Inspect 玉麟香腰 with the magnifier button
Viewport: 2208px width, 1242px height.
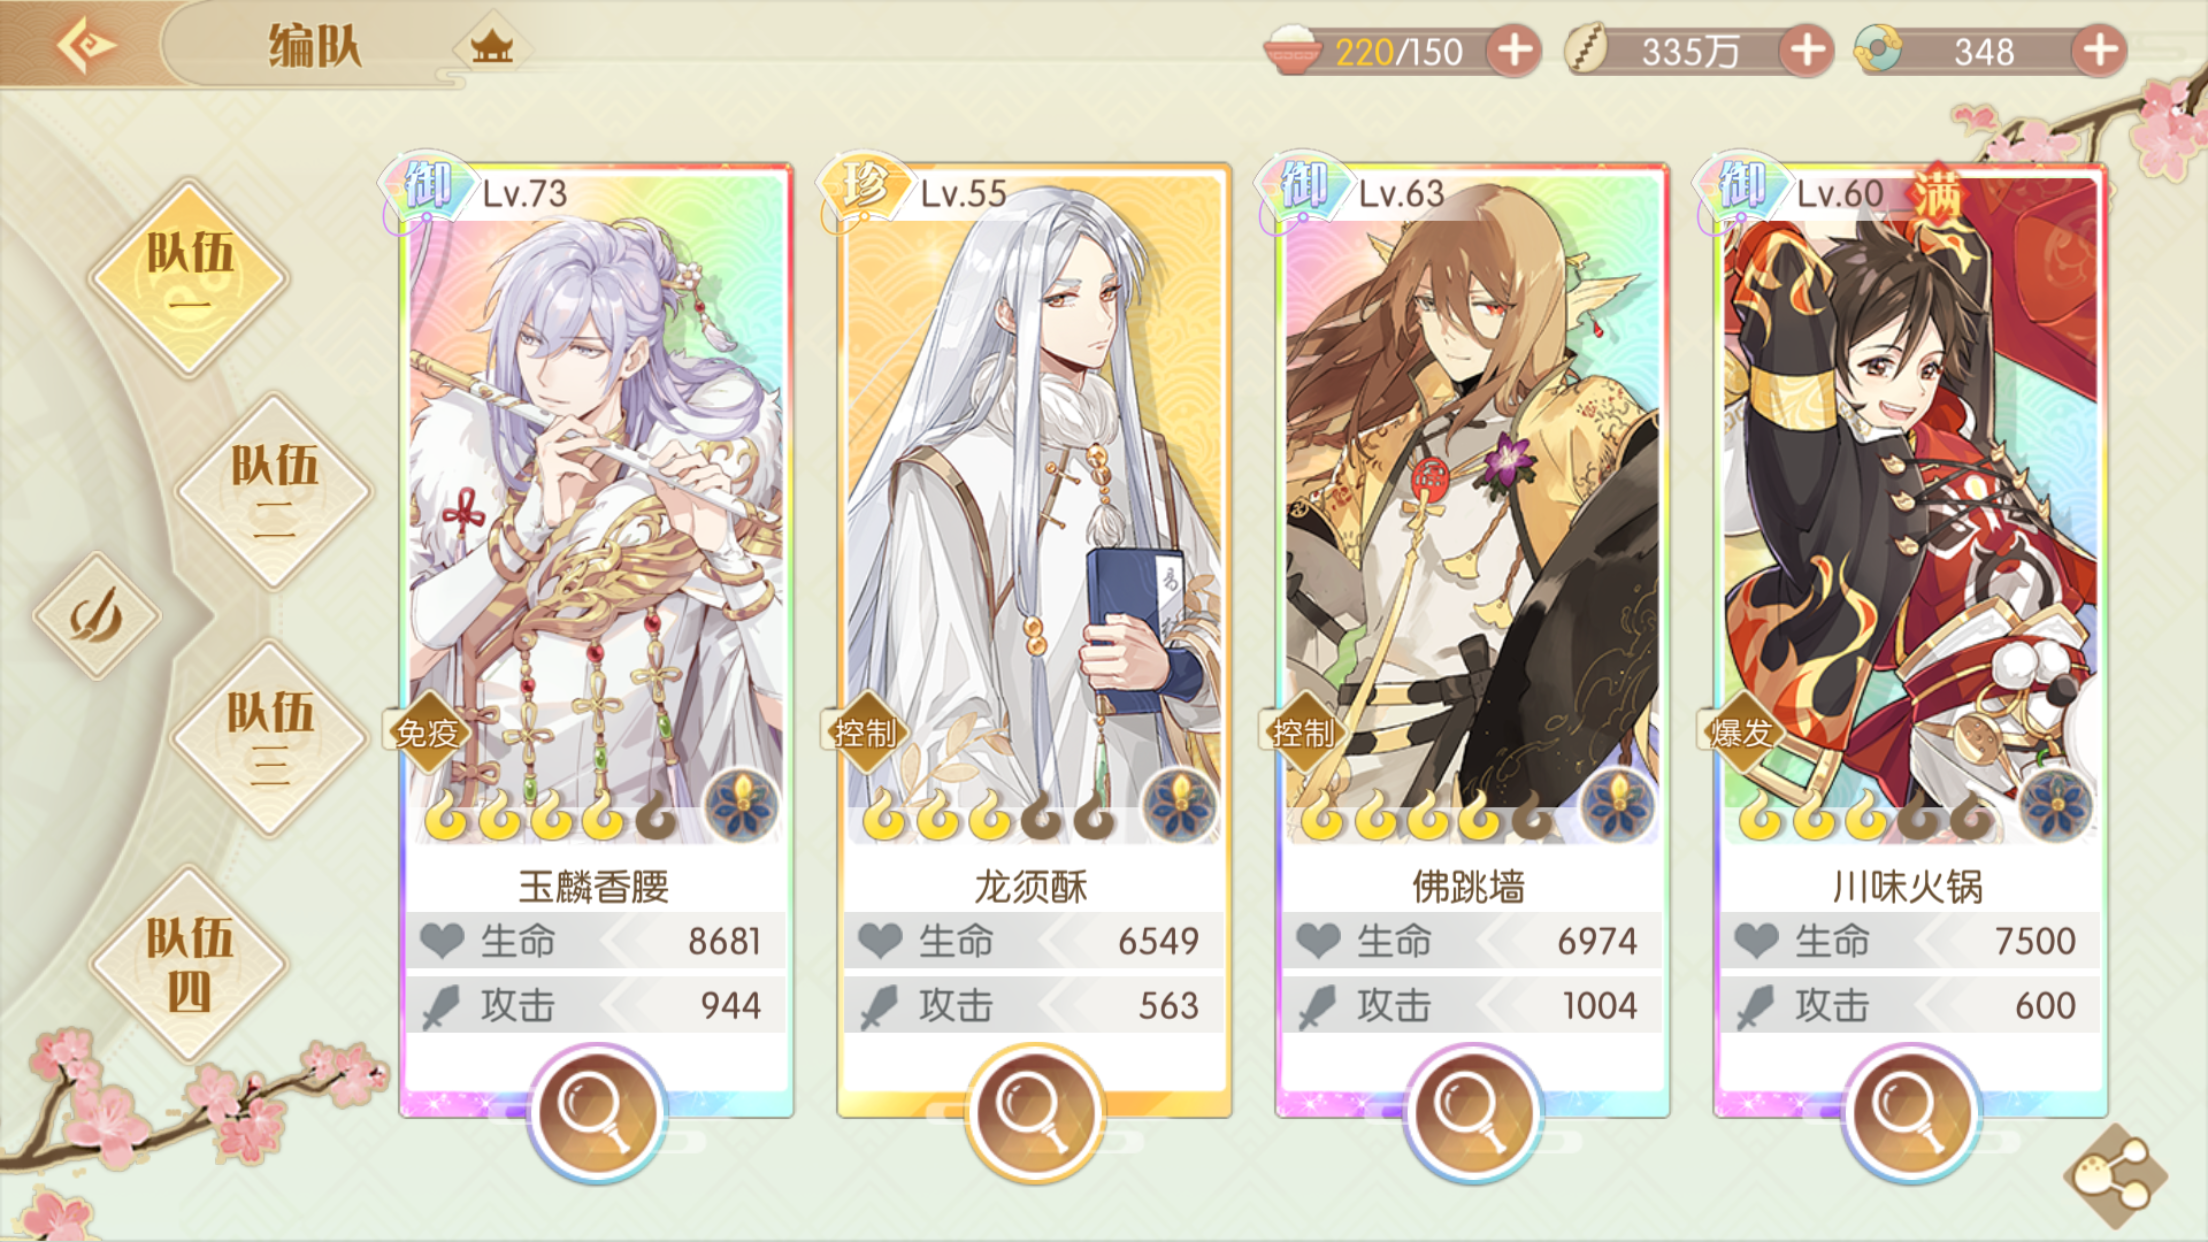pyautogui.click(x=596, y=1113)
